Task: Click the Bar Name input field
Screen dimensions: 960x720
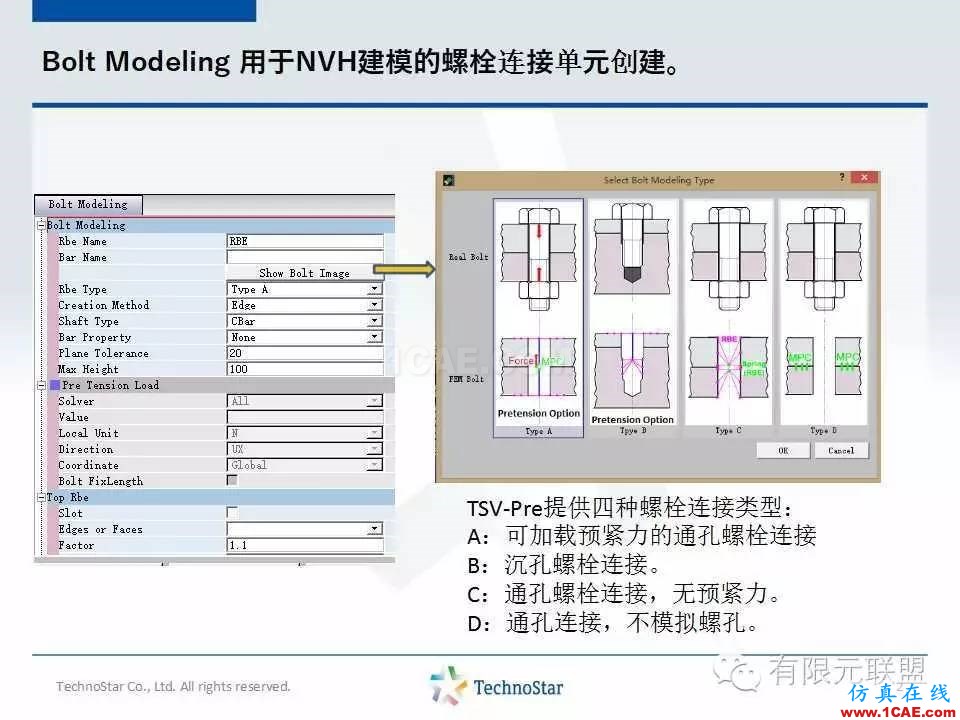Action: click(305, 257)
